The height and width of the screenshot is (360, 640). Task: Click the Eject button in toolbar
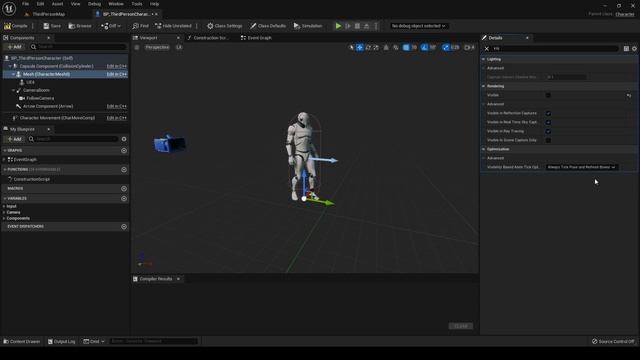coord(367,26)
